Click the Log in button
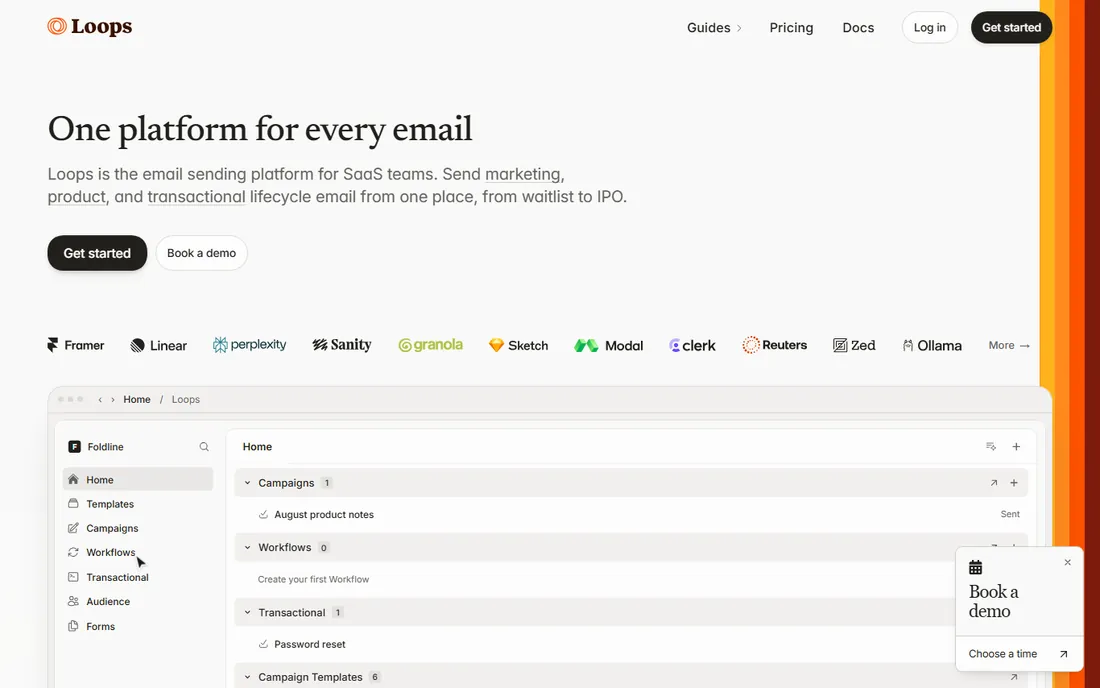Screen dimensions: 1100x688 (x=930, y=27)
